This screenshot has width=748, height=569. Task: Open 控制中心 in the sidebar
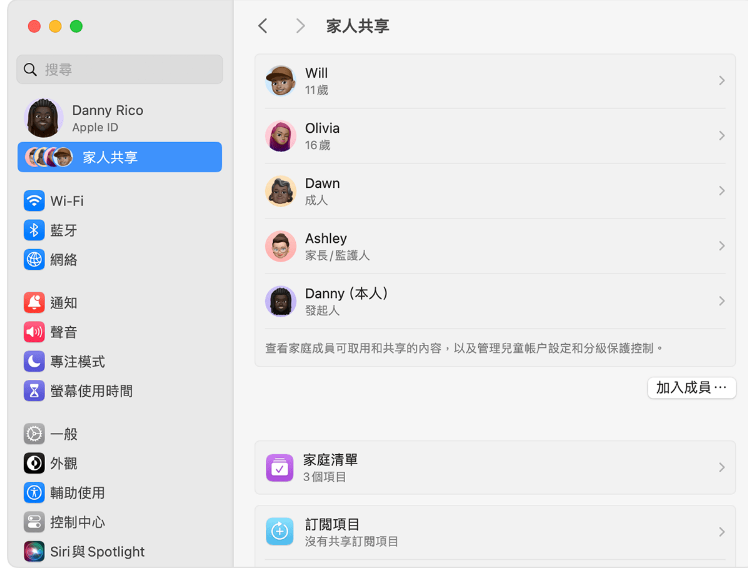[77, 522]
